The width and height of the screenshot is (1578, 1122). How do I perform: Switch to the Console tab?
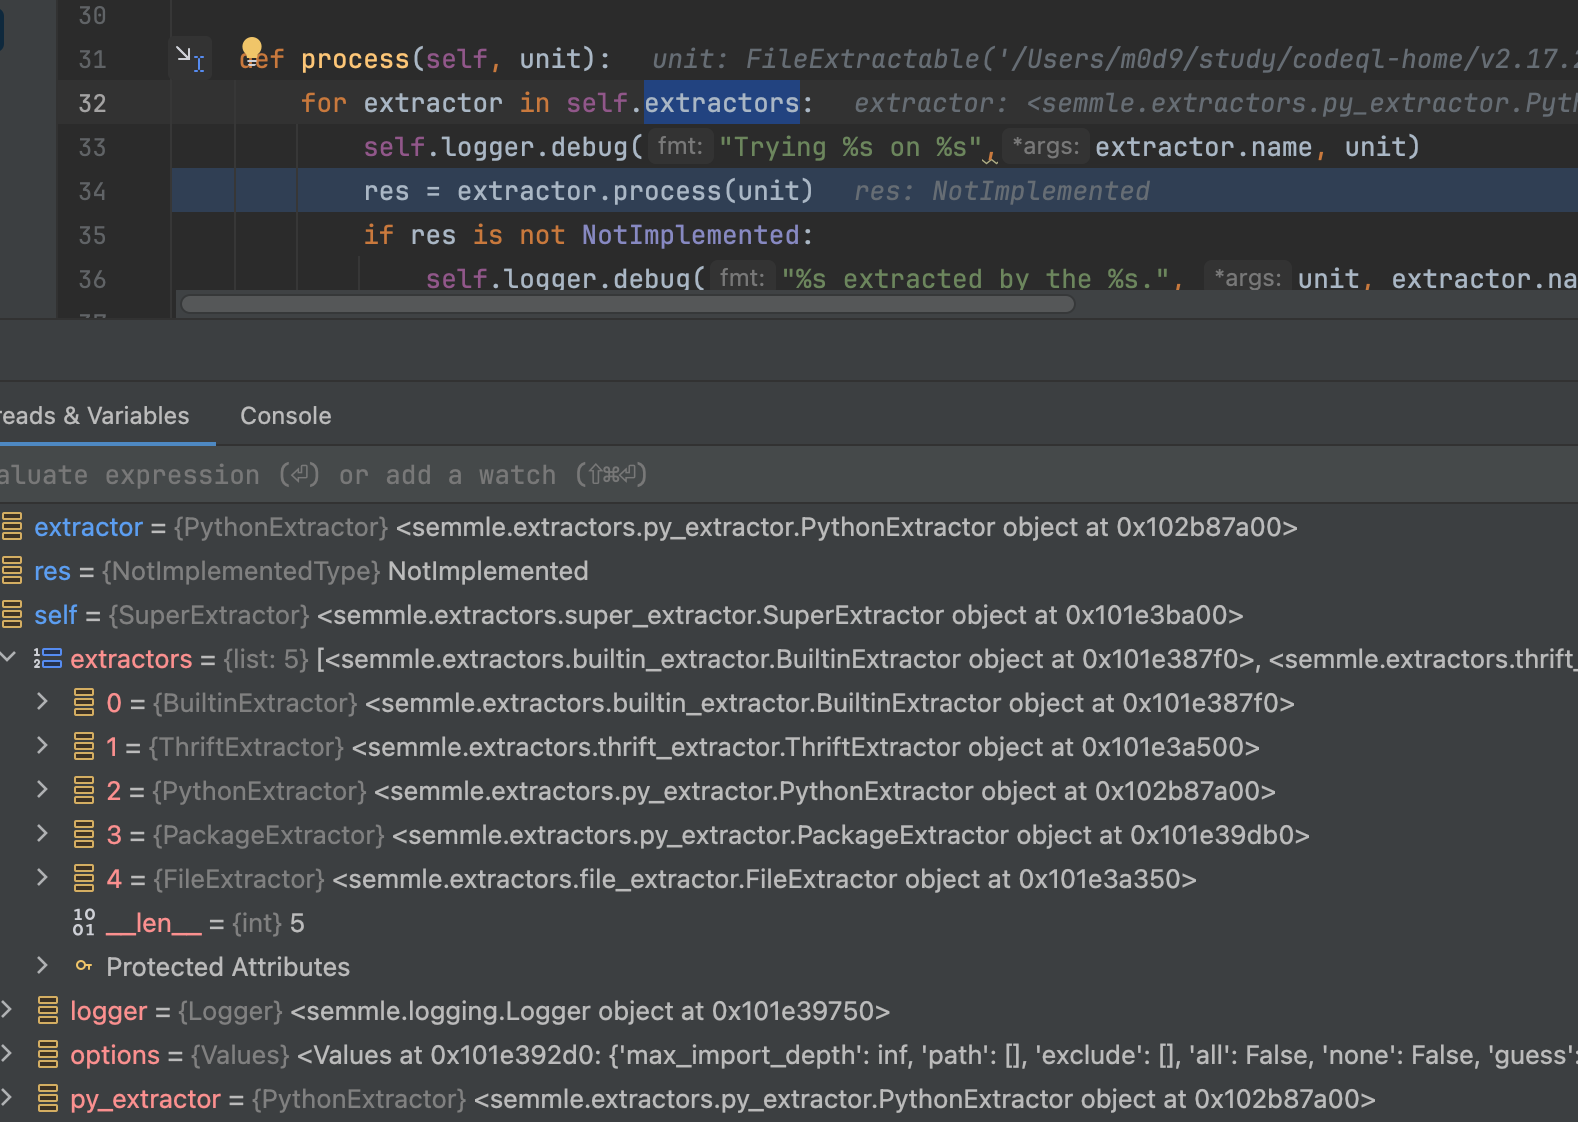pyautogui.click(x=286, y=416)
